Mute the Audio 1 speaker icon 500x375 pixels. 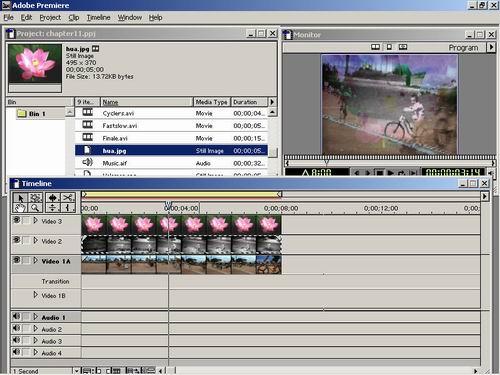click(16, 316)
